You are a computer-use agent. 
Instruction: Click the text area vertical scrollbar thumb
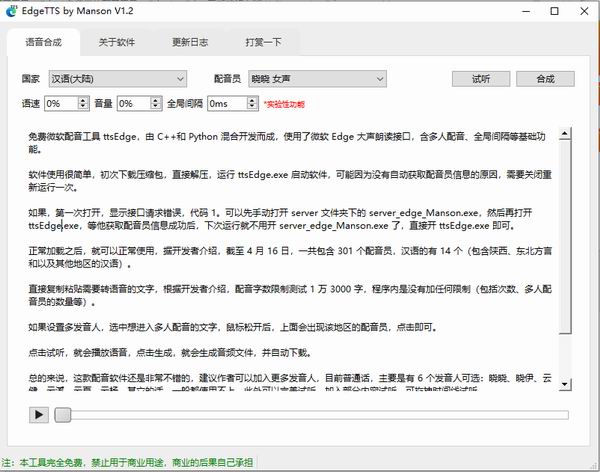[x=565, y=237]
